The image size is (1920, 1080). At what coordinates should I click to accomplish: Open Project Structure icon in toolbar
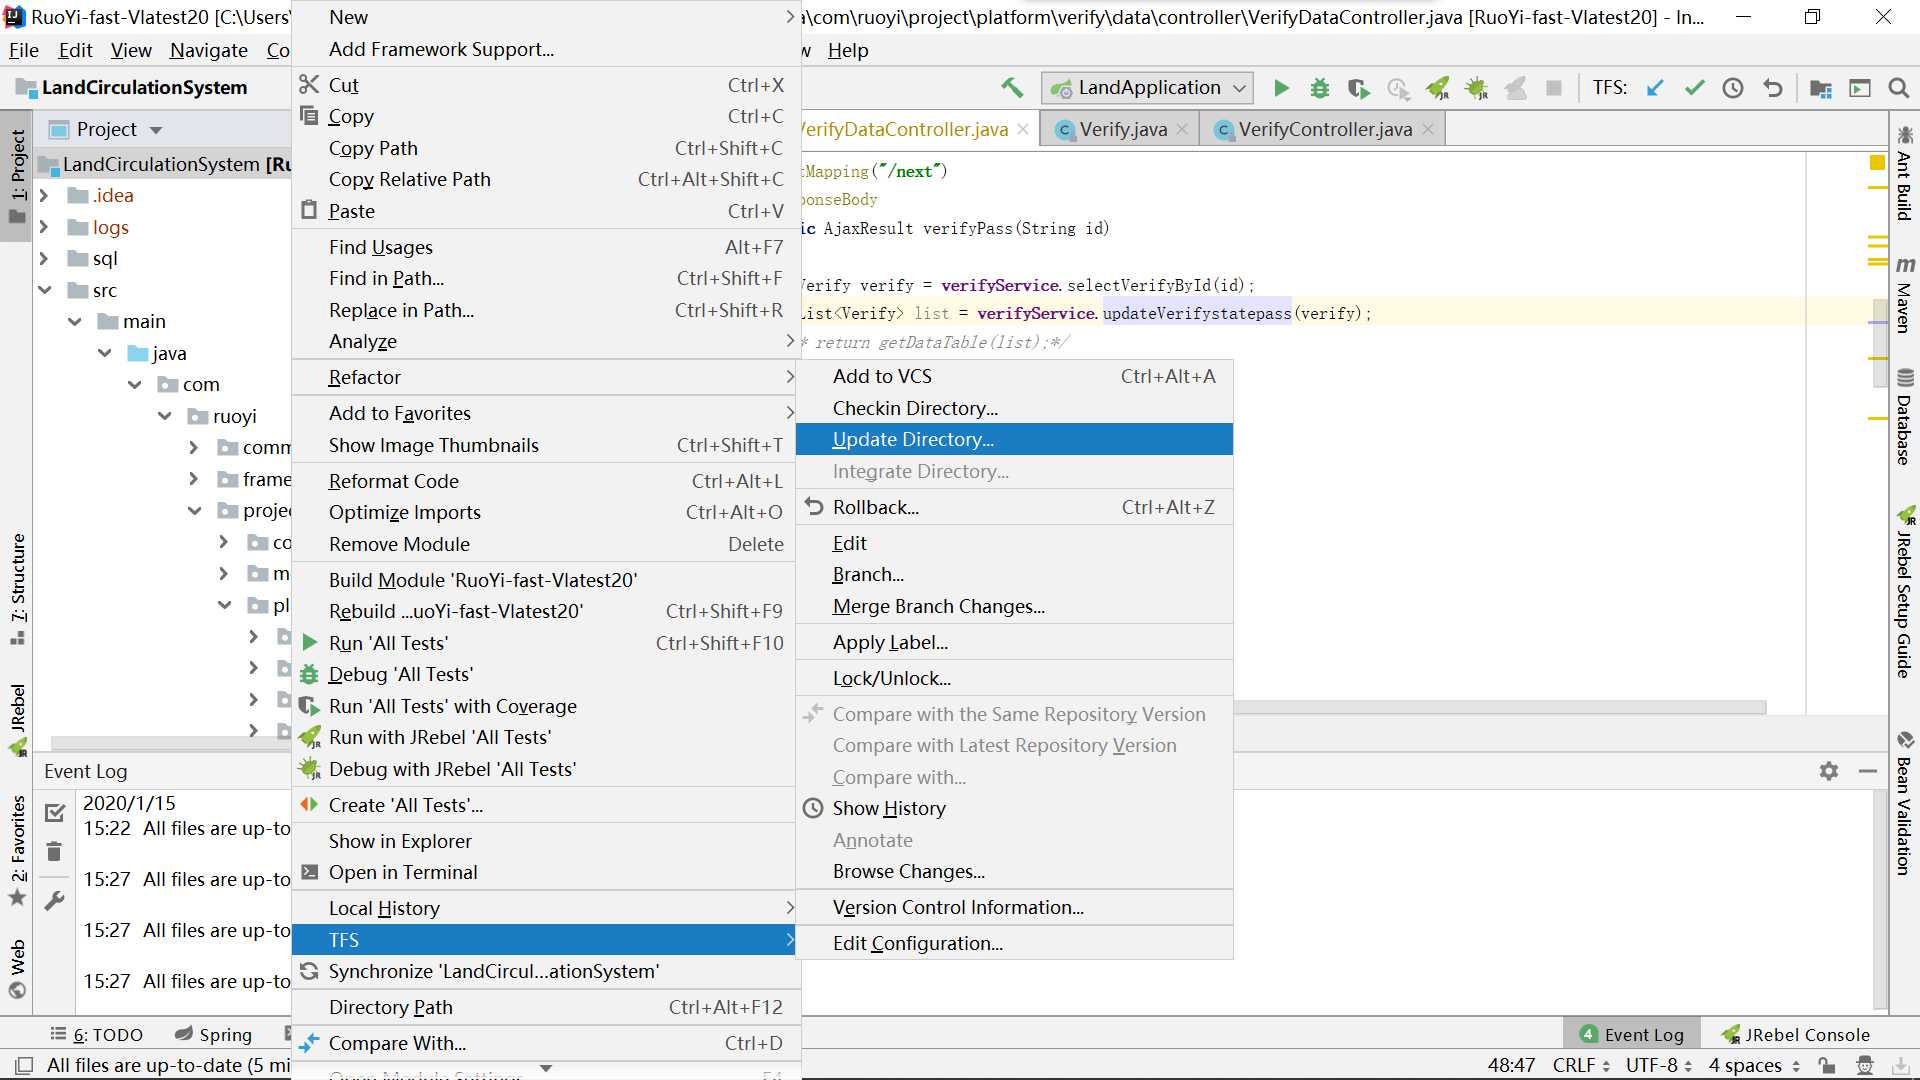pyautogui.click(x=1821, y=88)
